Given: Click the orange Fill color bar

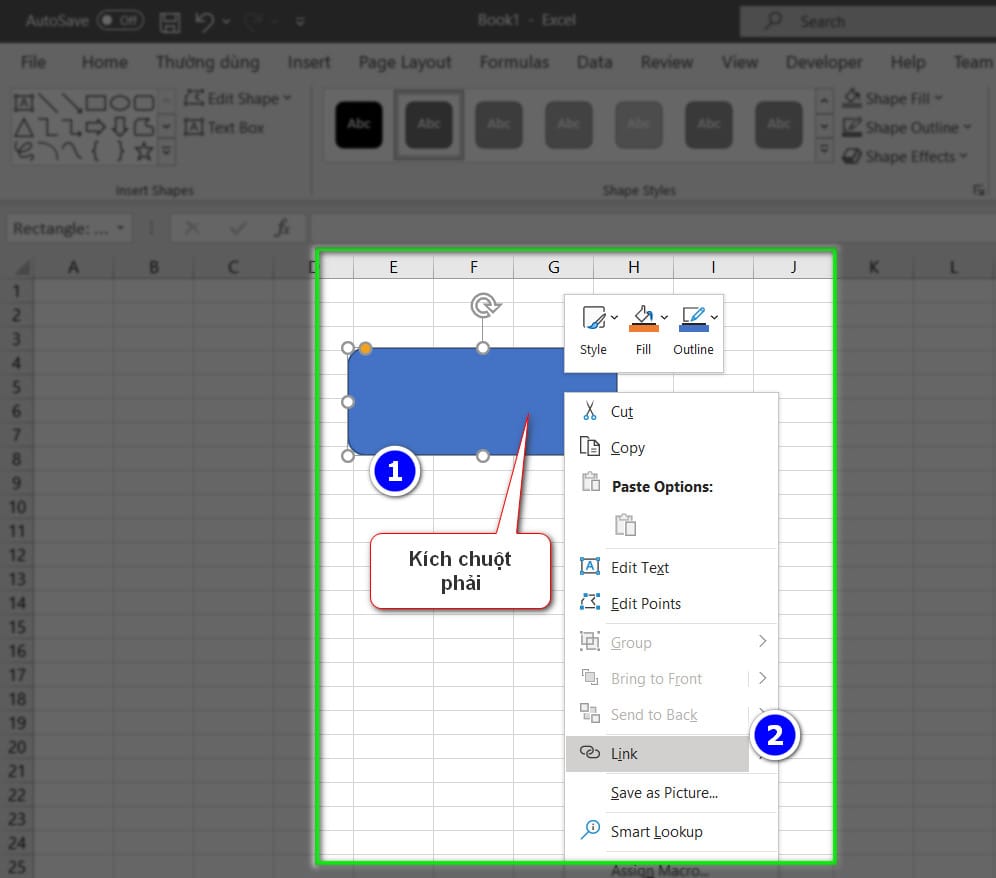Looking at the screenshot, I should coord(643,327).
